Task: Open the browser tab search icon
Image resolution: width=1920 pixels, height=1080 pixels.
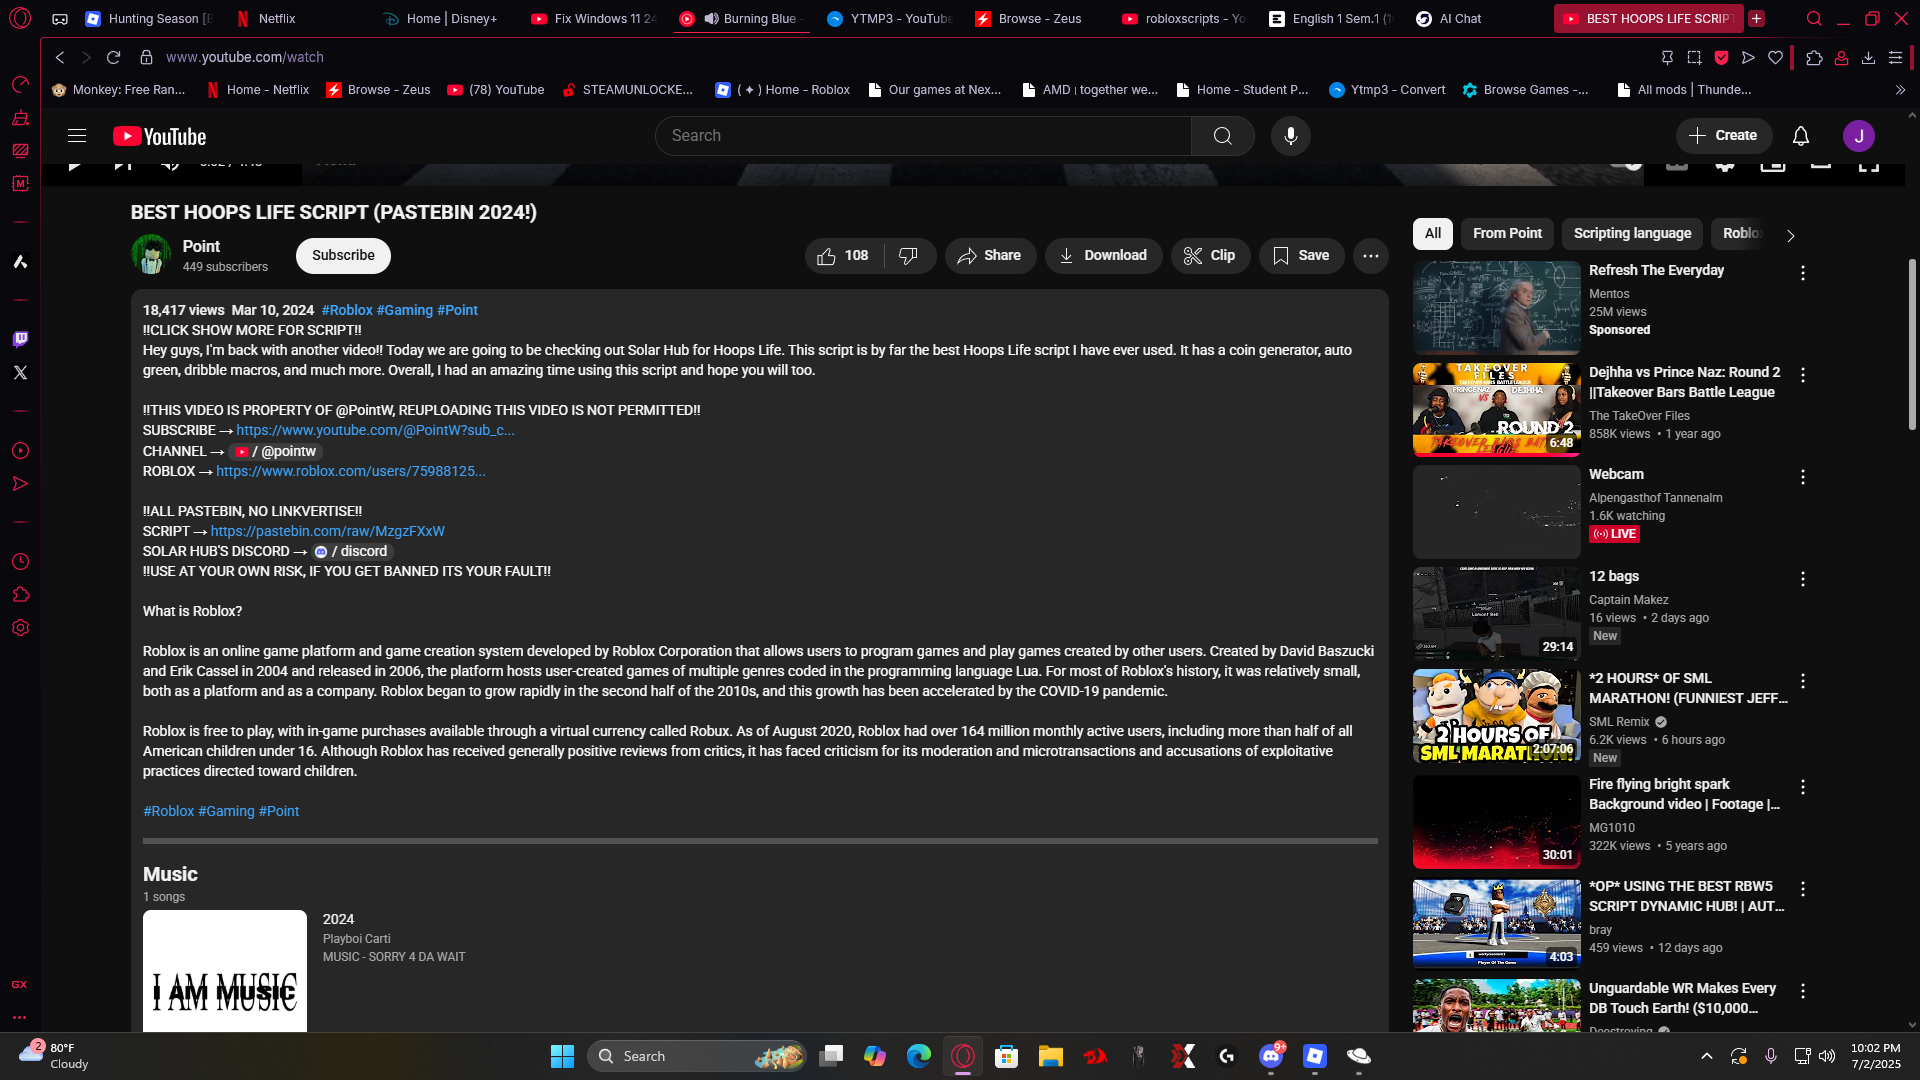Action: (x=1814, y=18)
